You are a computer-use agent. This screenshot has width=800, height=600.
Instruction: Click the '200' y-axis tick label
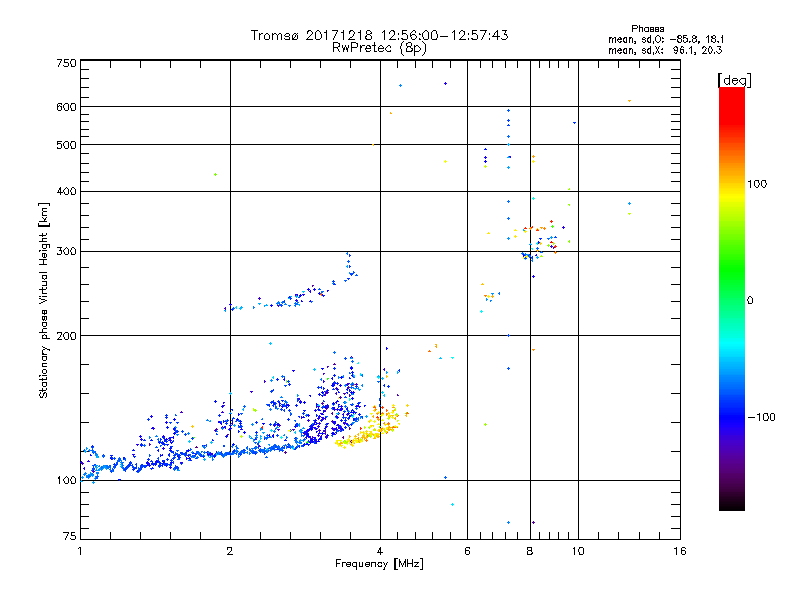(67, 336)
